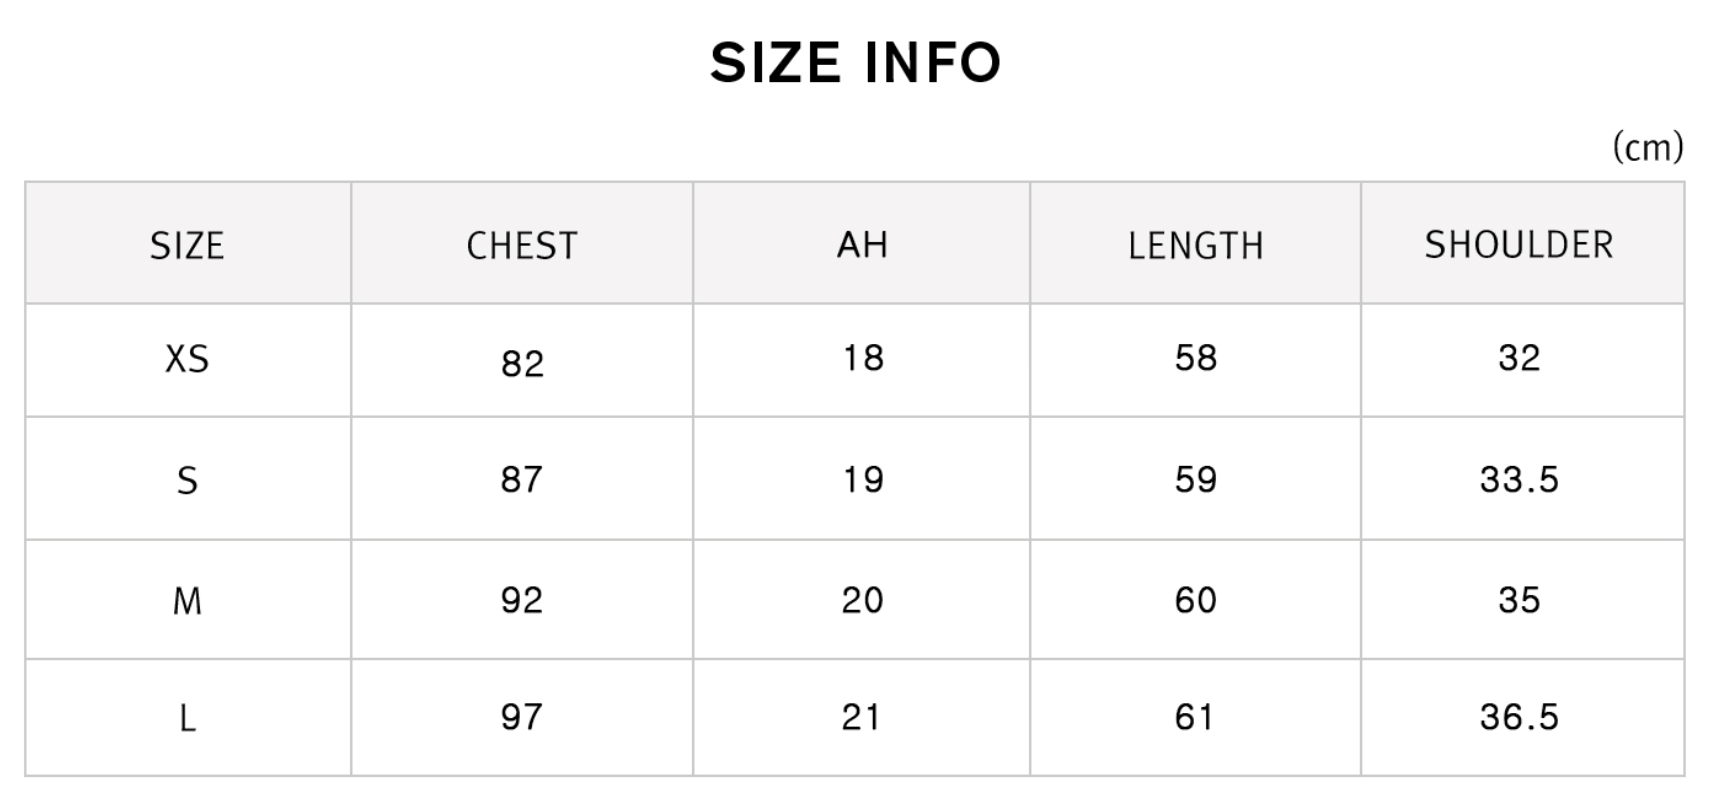This screenshot has width=1710, height=804.
Task: Click the (cm) unit label
Action: [1648, 147]
